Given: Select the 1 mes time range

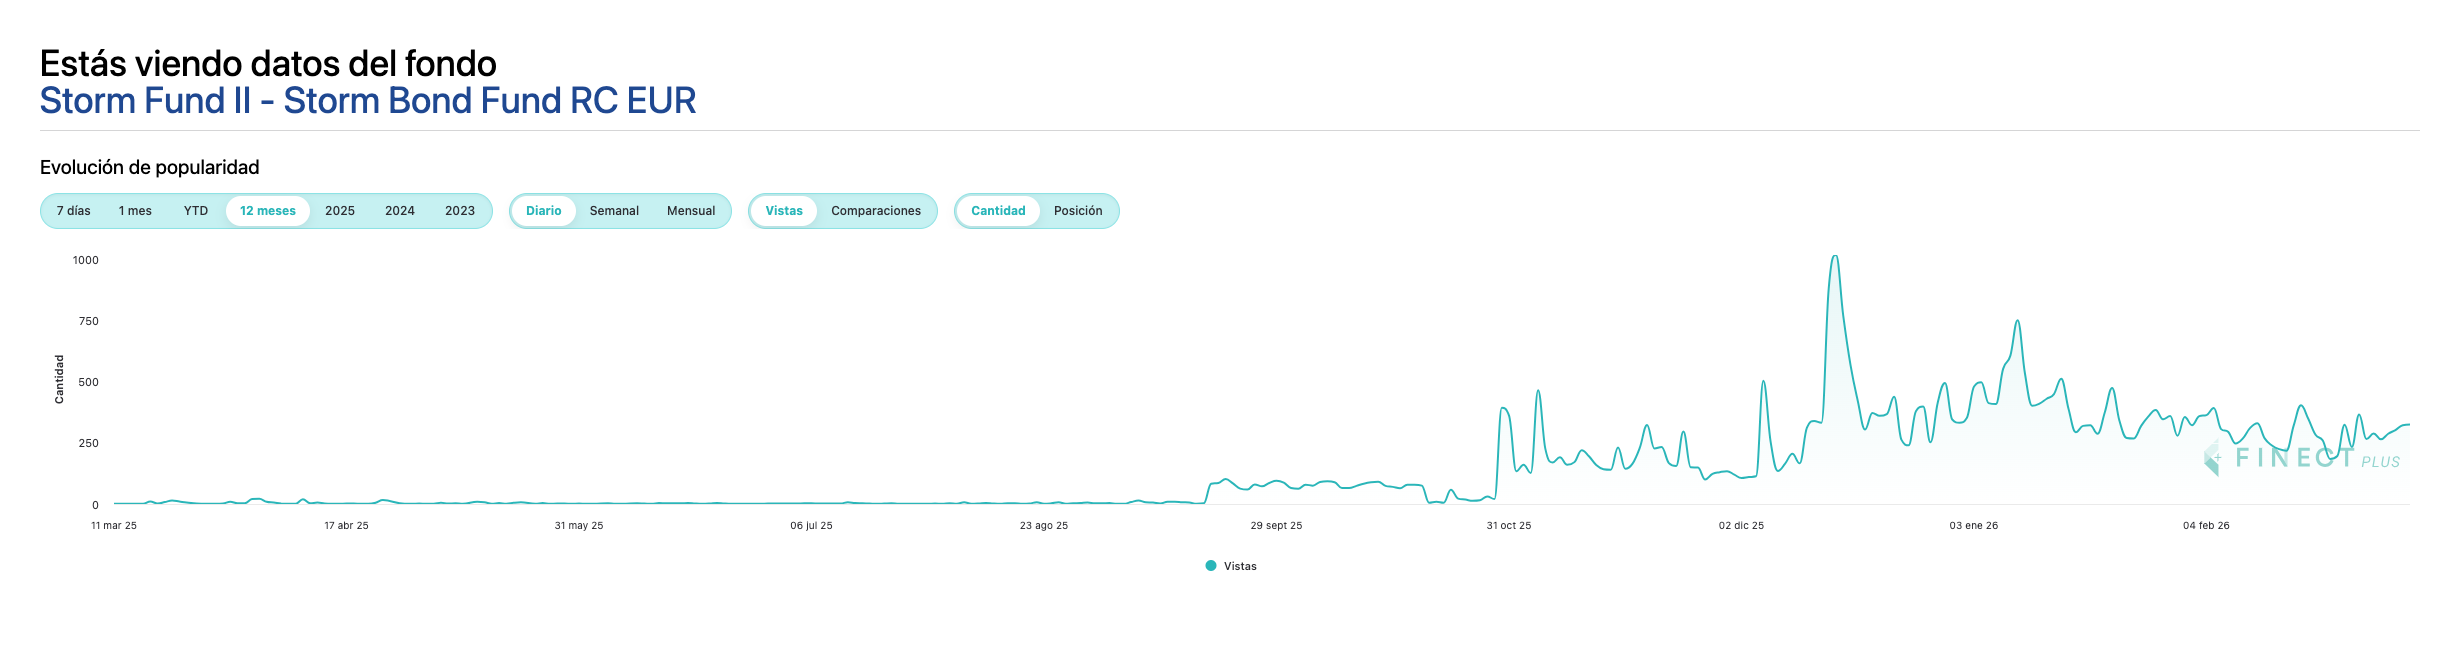Looking at the screenshot, I should [x=135, y=211].
